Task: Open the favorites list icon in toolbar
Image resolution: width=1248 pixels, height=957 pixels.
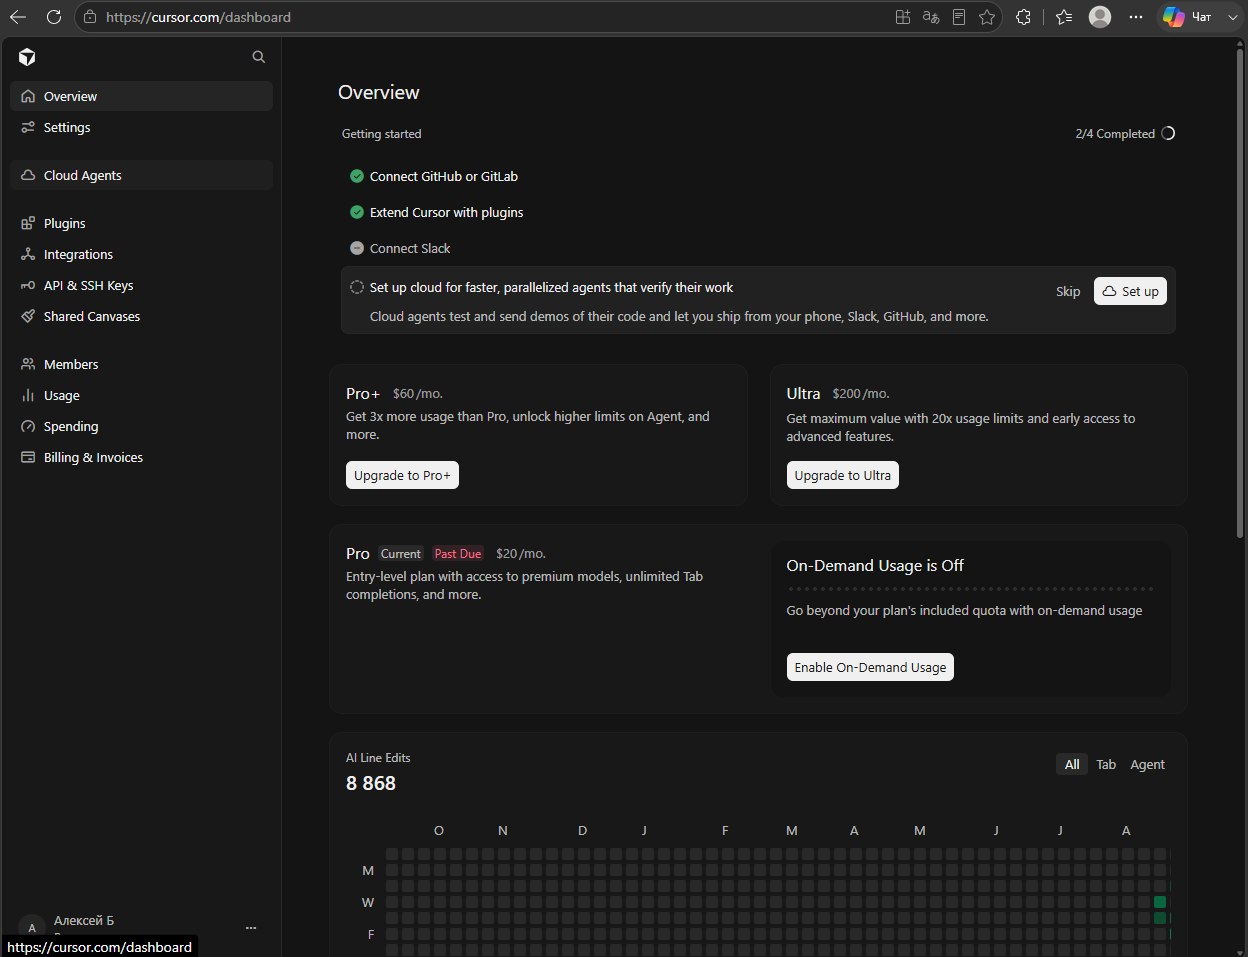Action: [1064, 17]
